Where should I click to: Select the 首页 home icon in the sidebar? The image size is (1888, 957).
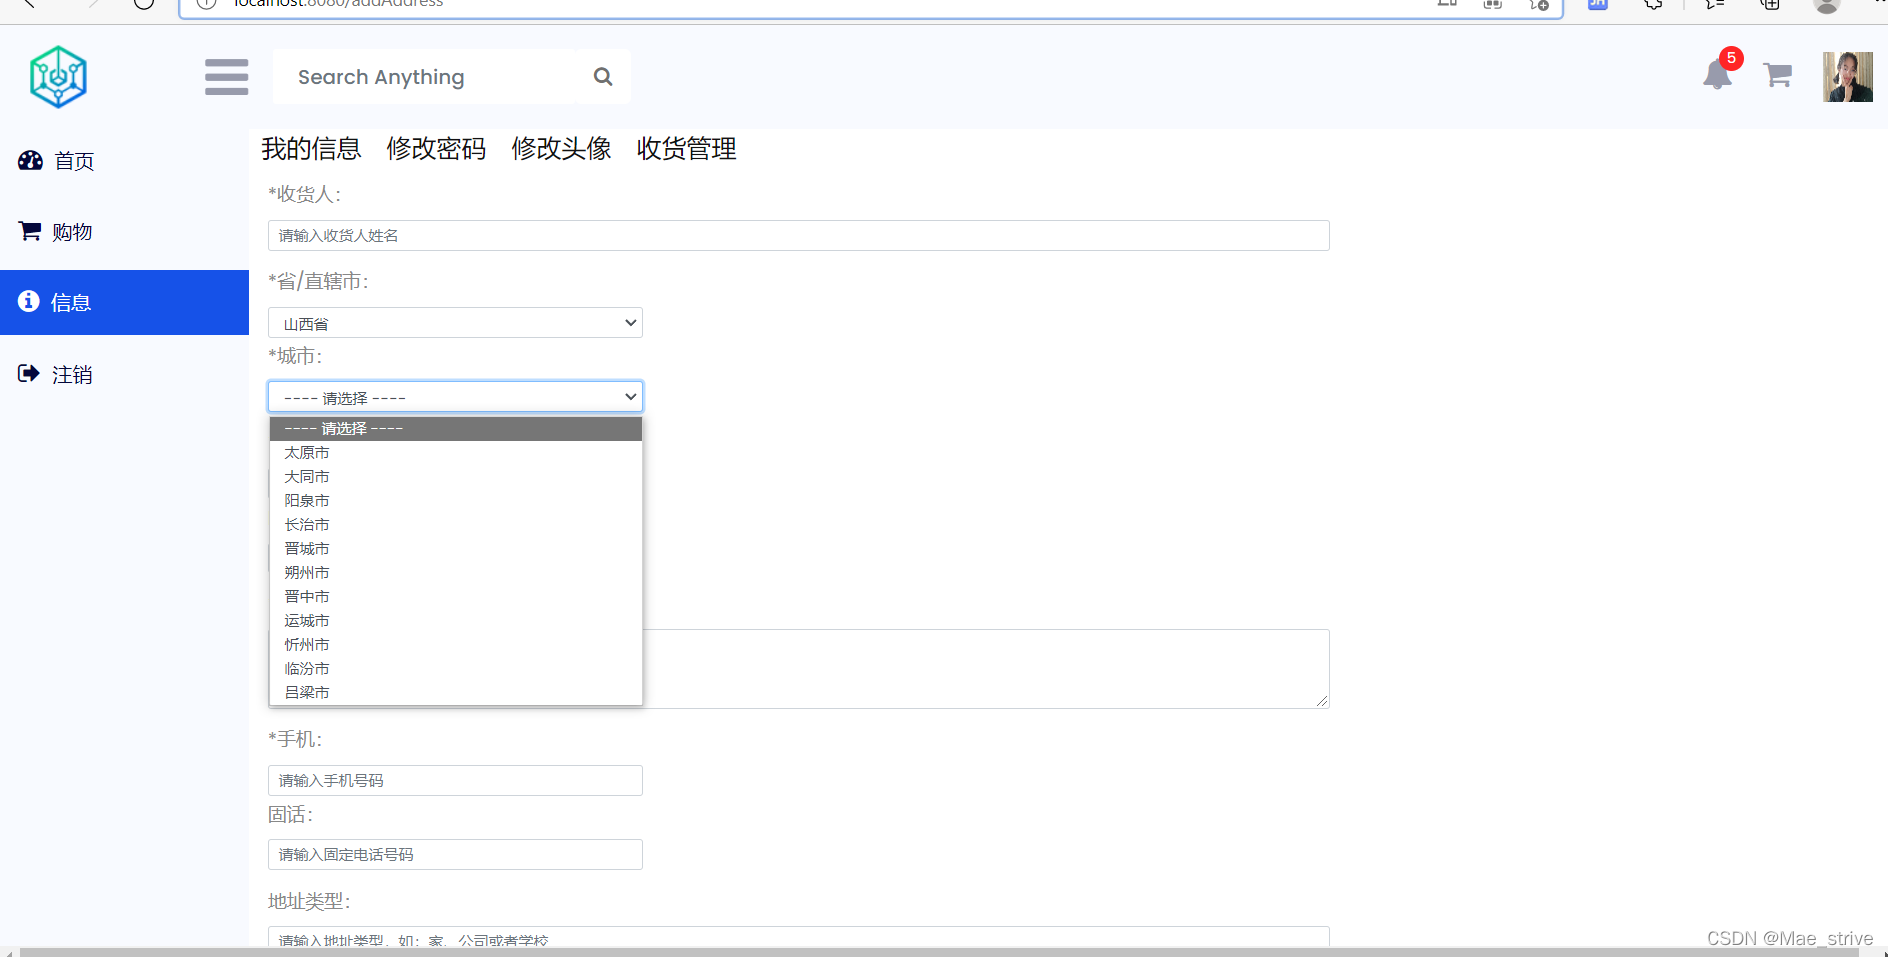pyautogui.click(x=30, y=160)
